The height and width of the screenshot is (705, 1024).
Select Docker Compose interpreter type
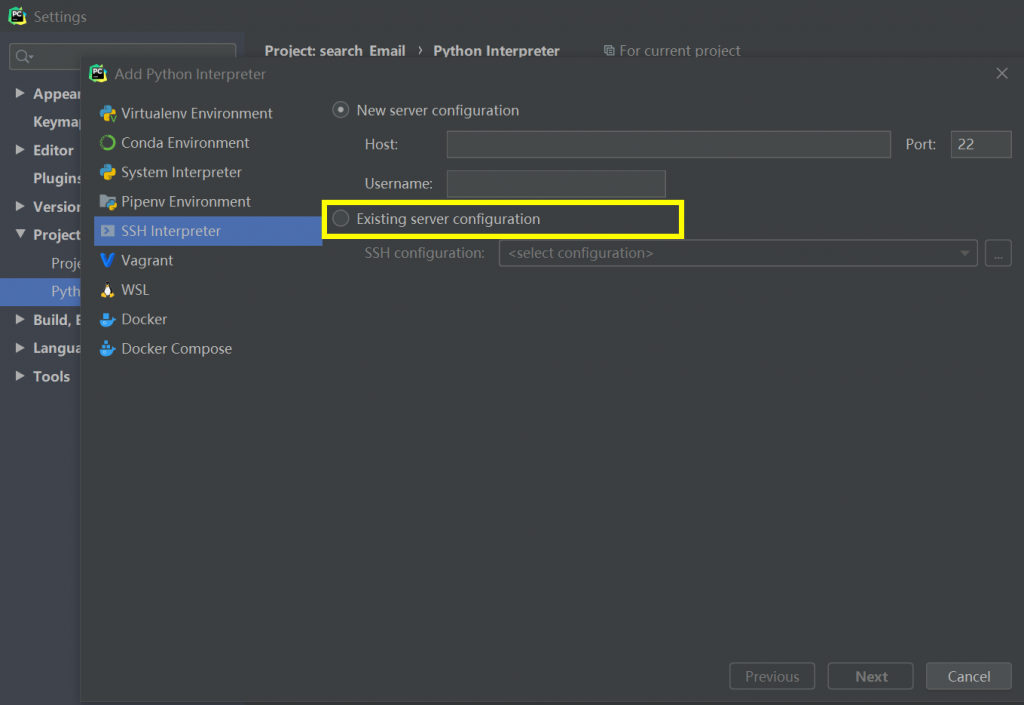(x=208, y=349)
